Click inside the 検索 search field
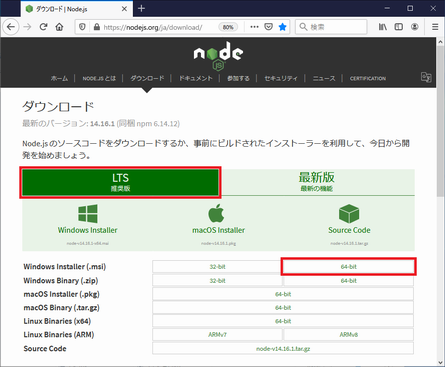The width and height of the screenshot is (445, 367). coord(331,27)
